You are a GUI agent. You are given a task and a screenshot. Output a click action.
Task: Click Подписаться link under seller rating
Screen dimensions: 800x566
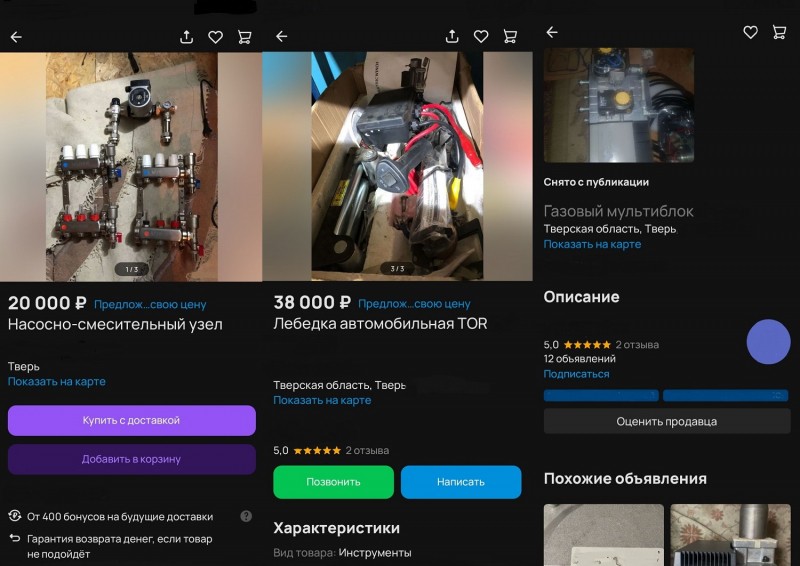(x=576, y=374)
